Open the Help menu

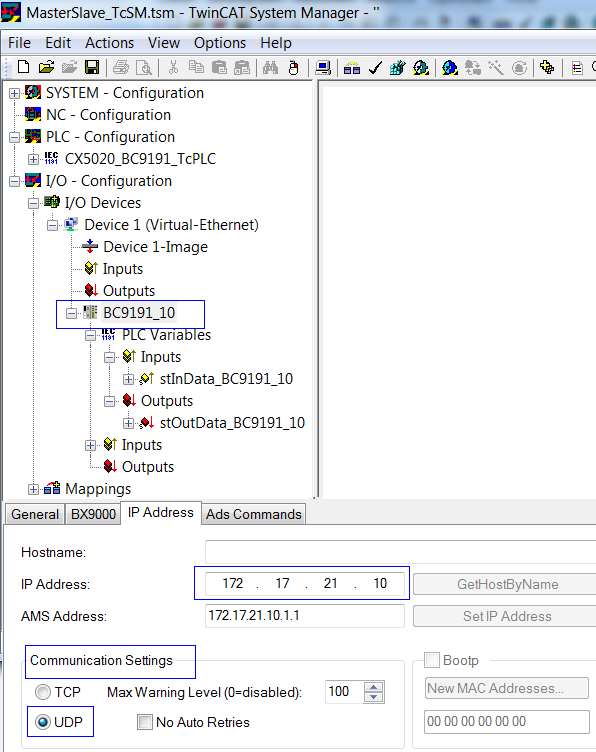click(x=276, y=43)
